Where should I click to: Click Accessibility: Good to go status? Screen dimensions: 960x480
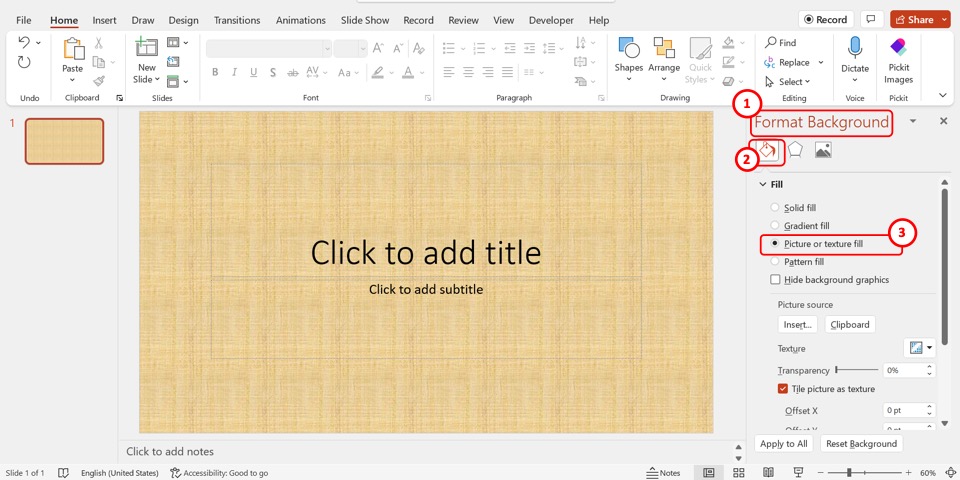(219, 473)
